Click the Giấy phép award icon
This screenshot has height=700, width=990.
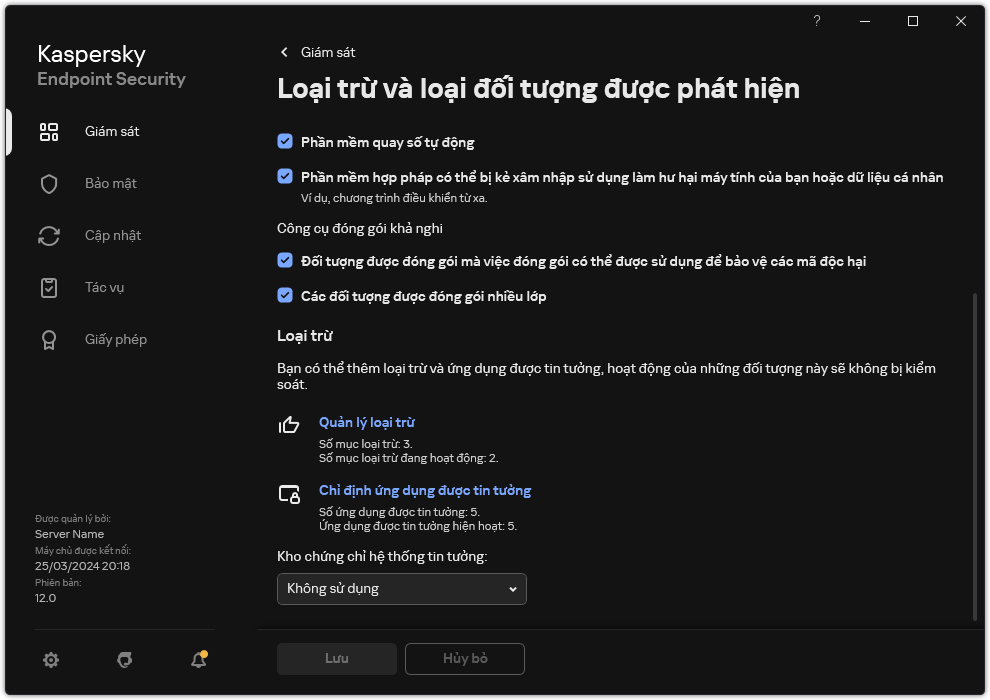click(x=49, y=340)
